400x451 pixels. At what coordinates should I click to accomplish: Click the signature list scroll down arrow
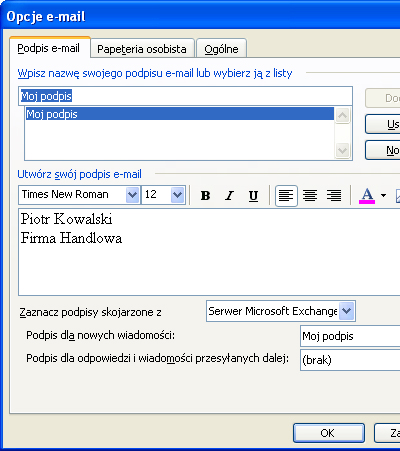[x=342, y=151]
